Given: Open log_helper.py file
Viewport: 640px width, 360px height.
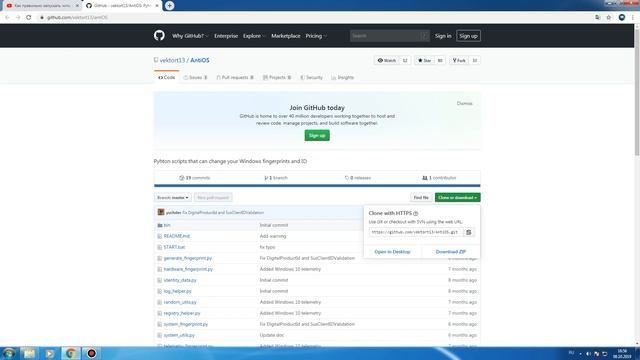Looking at the screenshot, I should click(x=178, y=291).
